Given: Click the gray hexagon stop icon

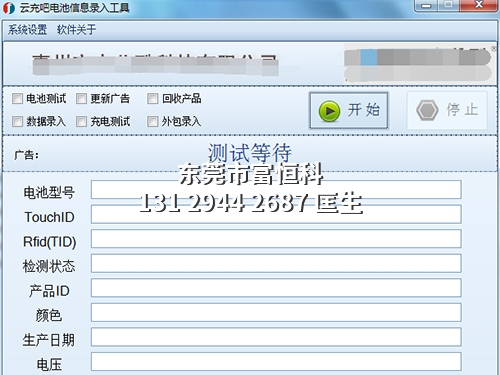Looking at the screenshot, I should click(427, 110).
